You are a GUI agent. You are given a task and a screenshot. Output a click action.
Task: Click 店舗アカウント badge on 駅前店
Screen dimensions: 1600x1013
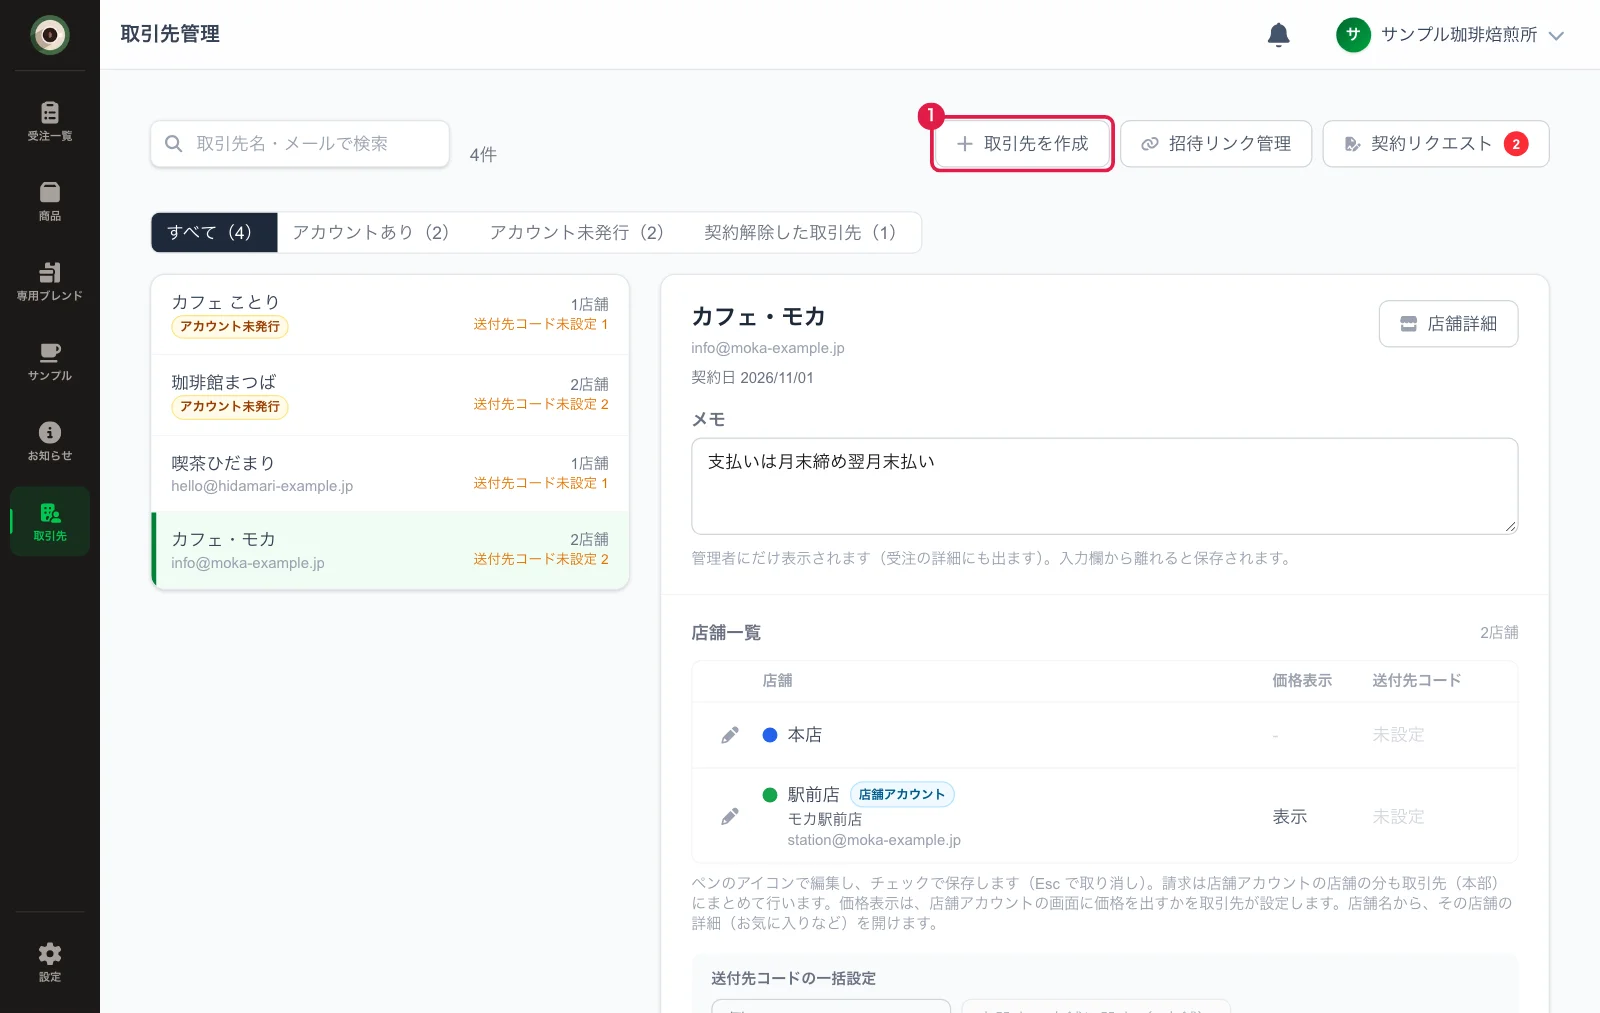(902, 795)
